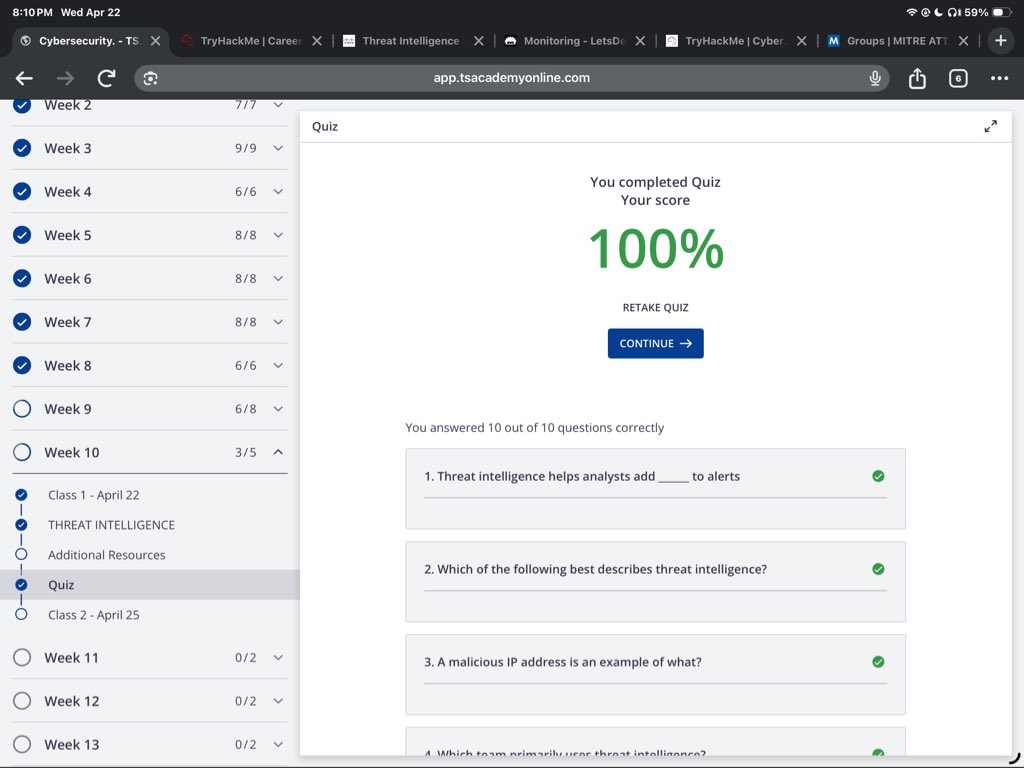Open the browser three-dot overflow menu
This screenshot has height=768, width=1024.
tap(999, 77)
